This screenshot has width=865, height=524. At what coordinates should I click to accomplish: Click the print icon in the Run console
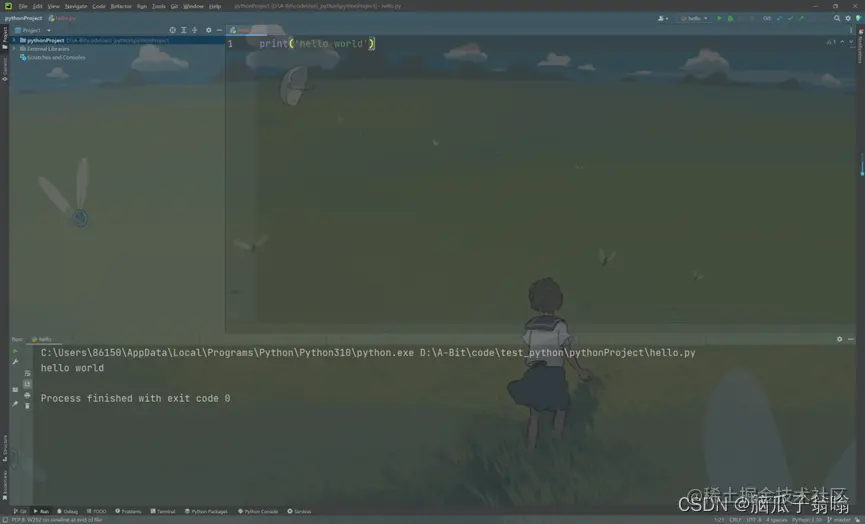pos(27,395)
